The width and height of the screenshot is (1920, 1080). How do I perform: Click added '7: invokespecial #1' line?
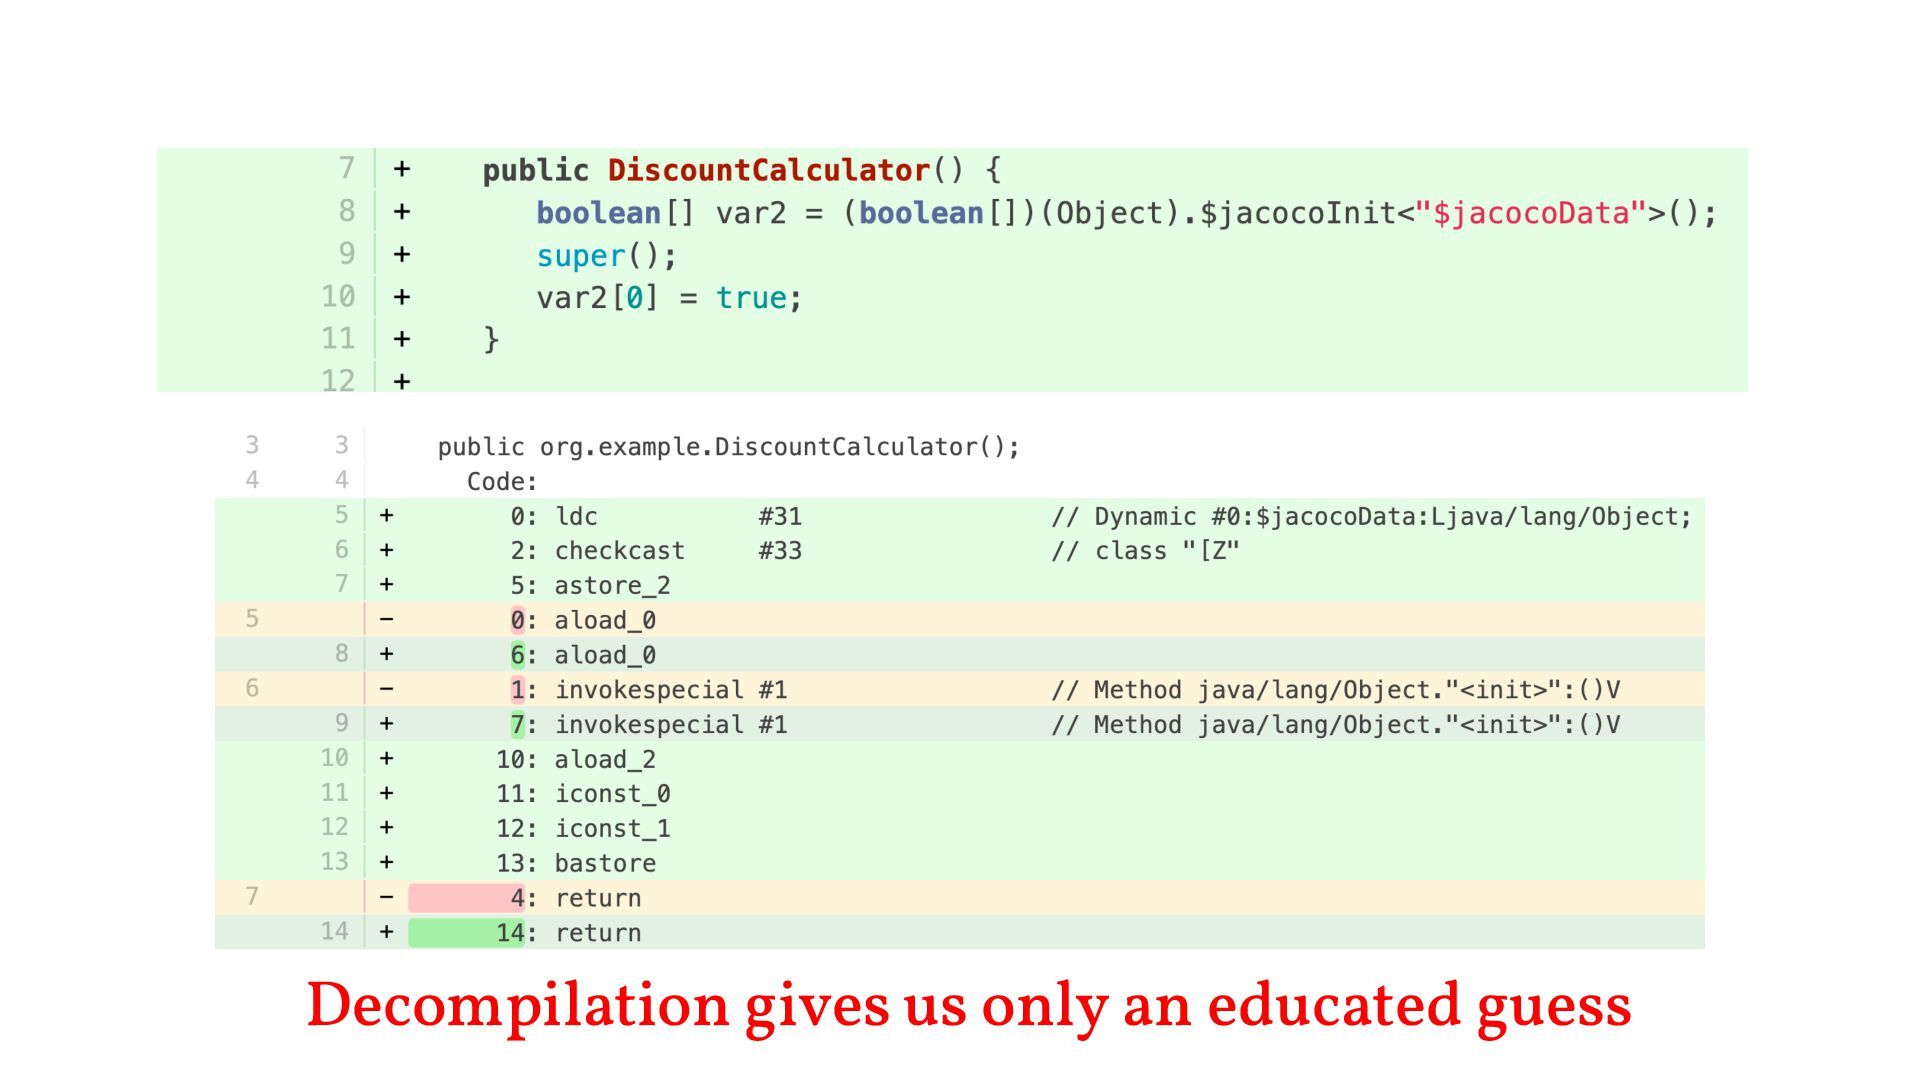[x=960, y=724]
